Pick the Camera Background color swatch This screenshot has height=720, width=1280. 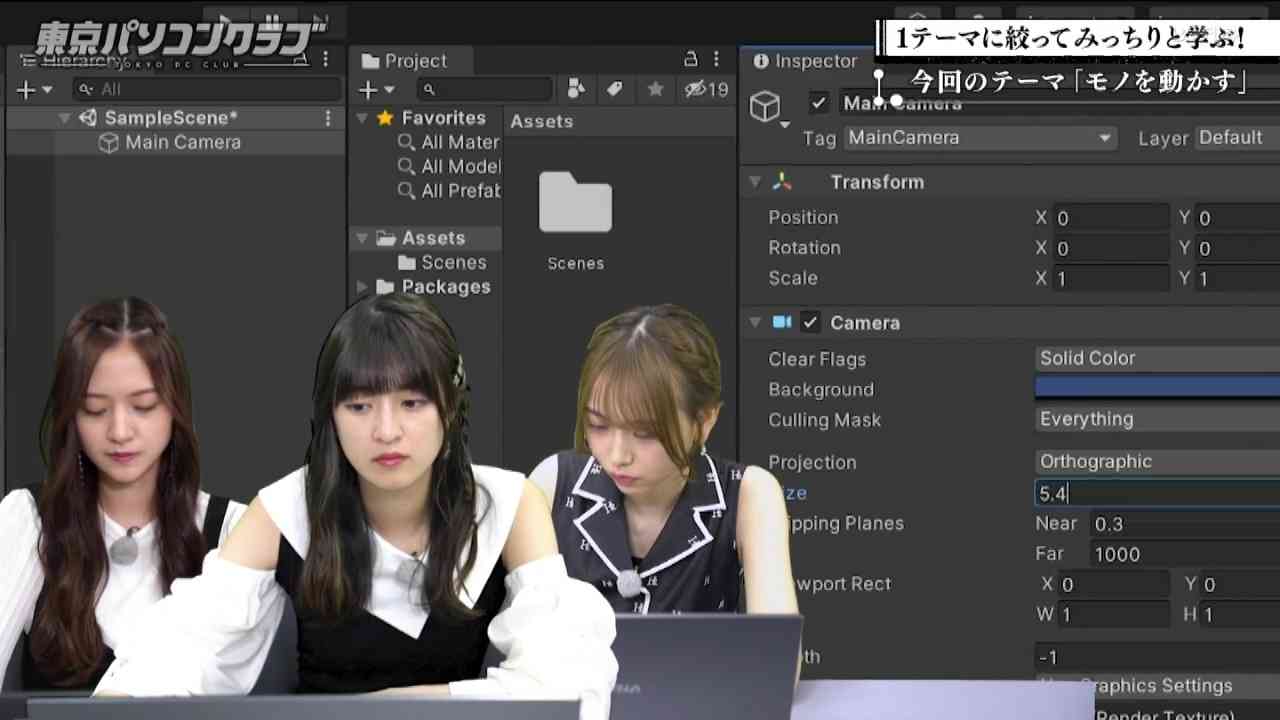coord(1157,387)
